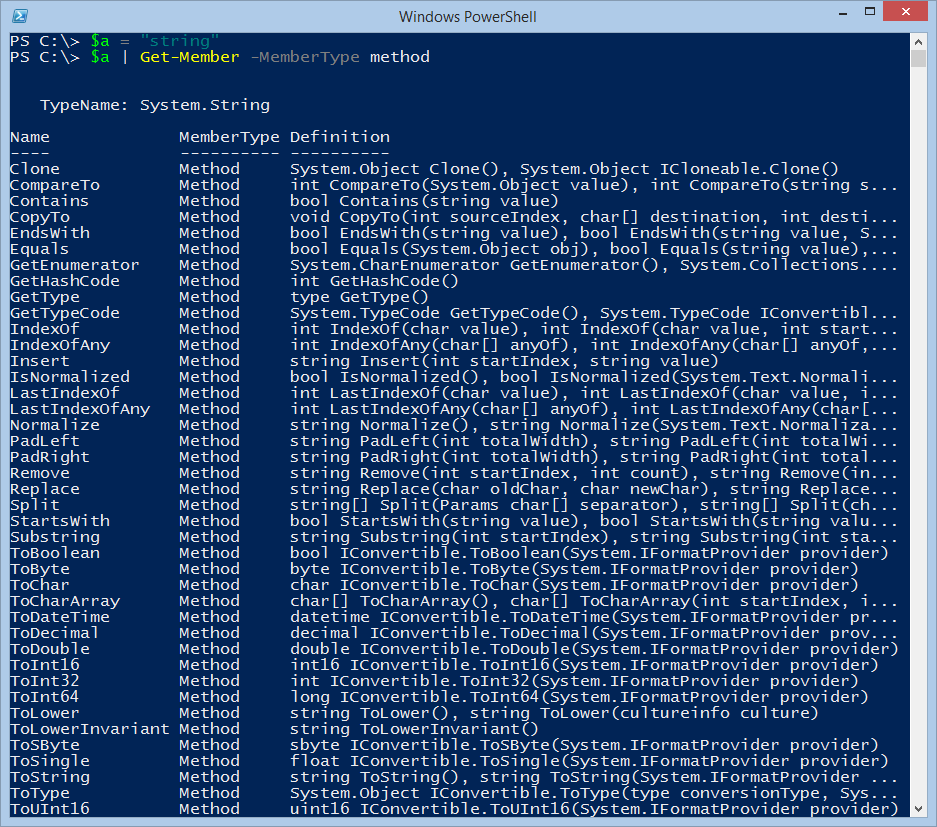Minimize the Windows PowerShell window
The height and width of the screenshot is (827, 937).
point(843,12)
